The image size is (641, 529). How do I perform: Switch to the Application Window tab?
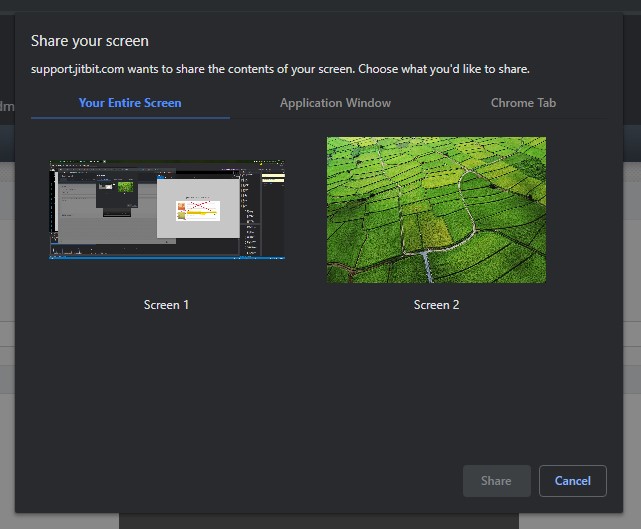pos(335,103)
